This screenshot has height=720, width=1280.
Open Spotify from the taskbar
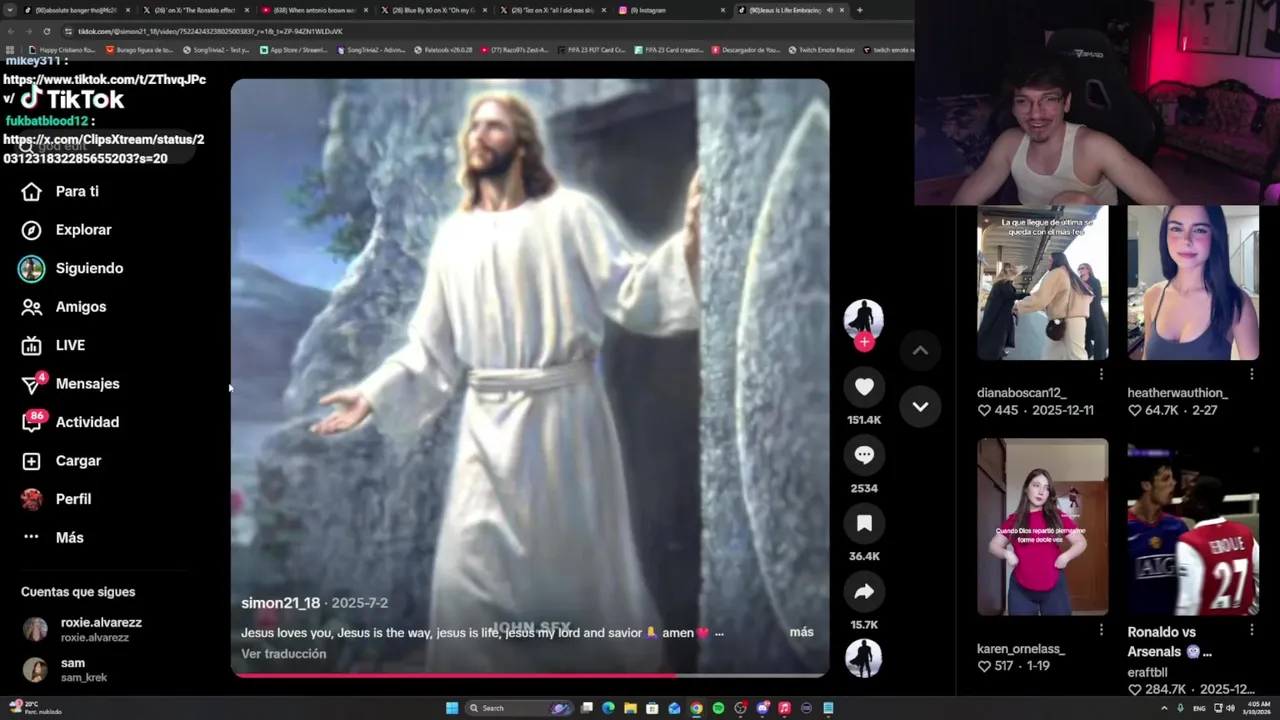coord(718,708)
